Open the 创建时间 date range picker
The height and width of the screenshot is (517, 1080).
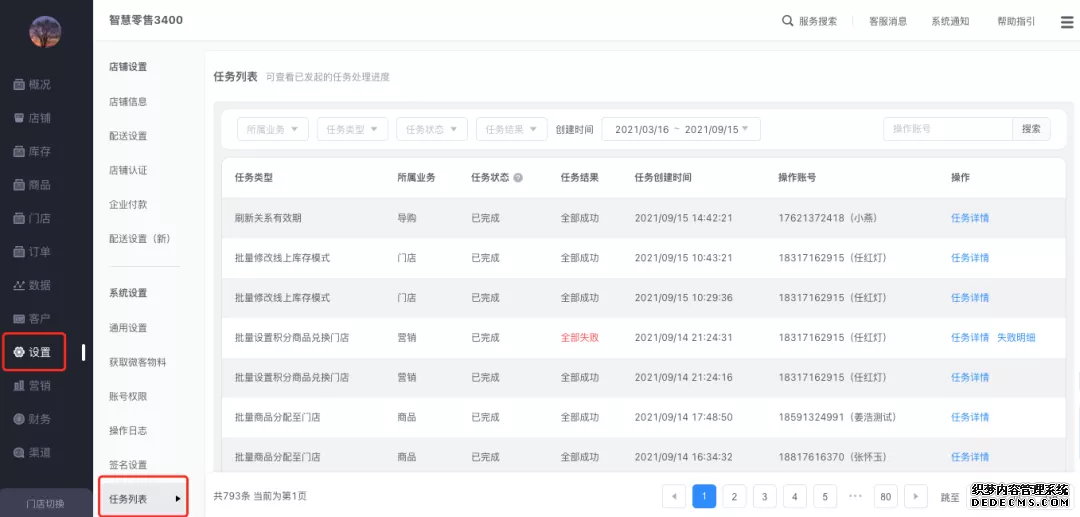(681, 129)
